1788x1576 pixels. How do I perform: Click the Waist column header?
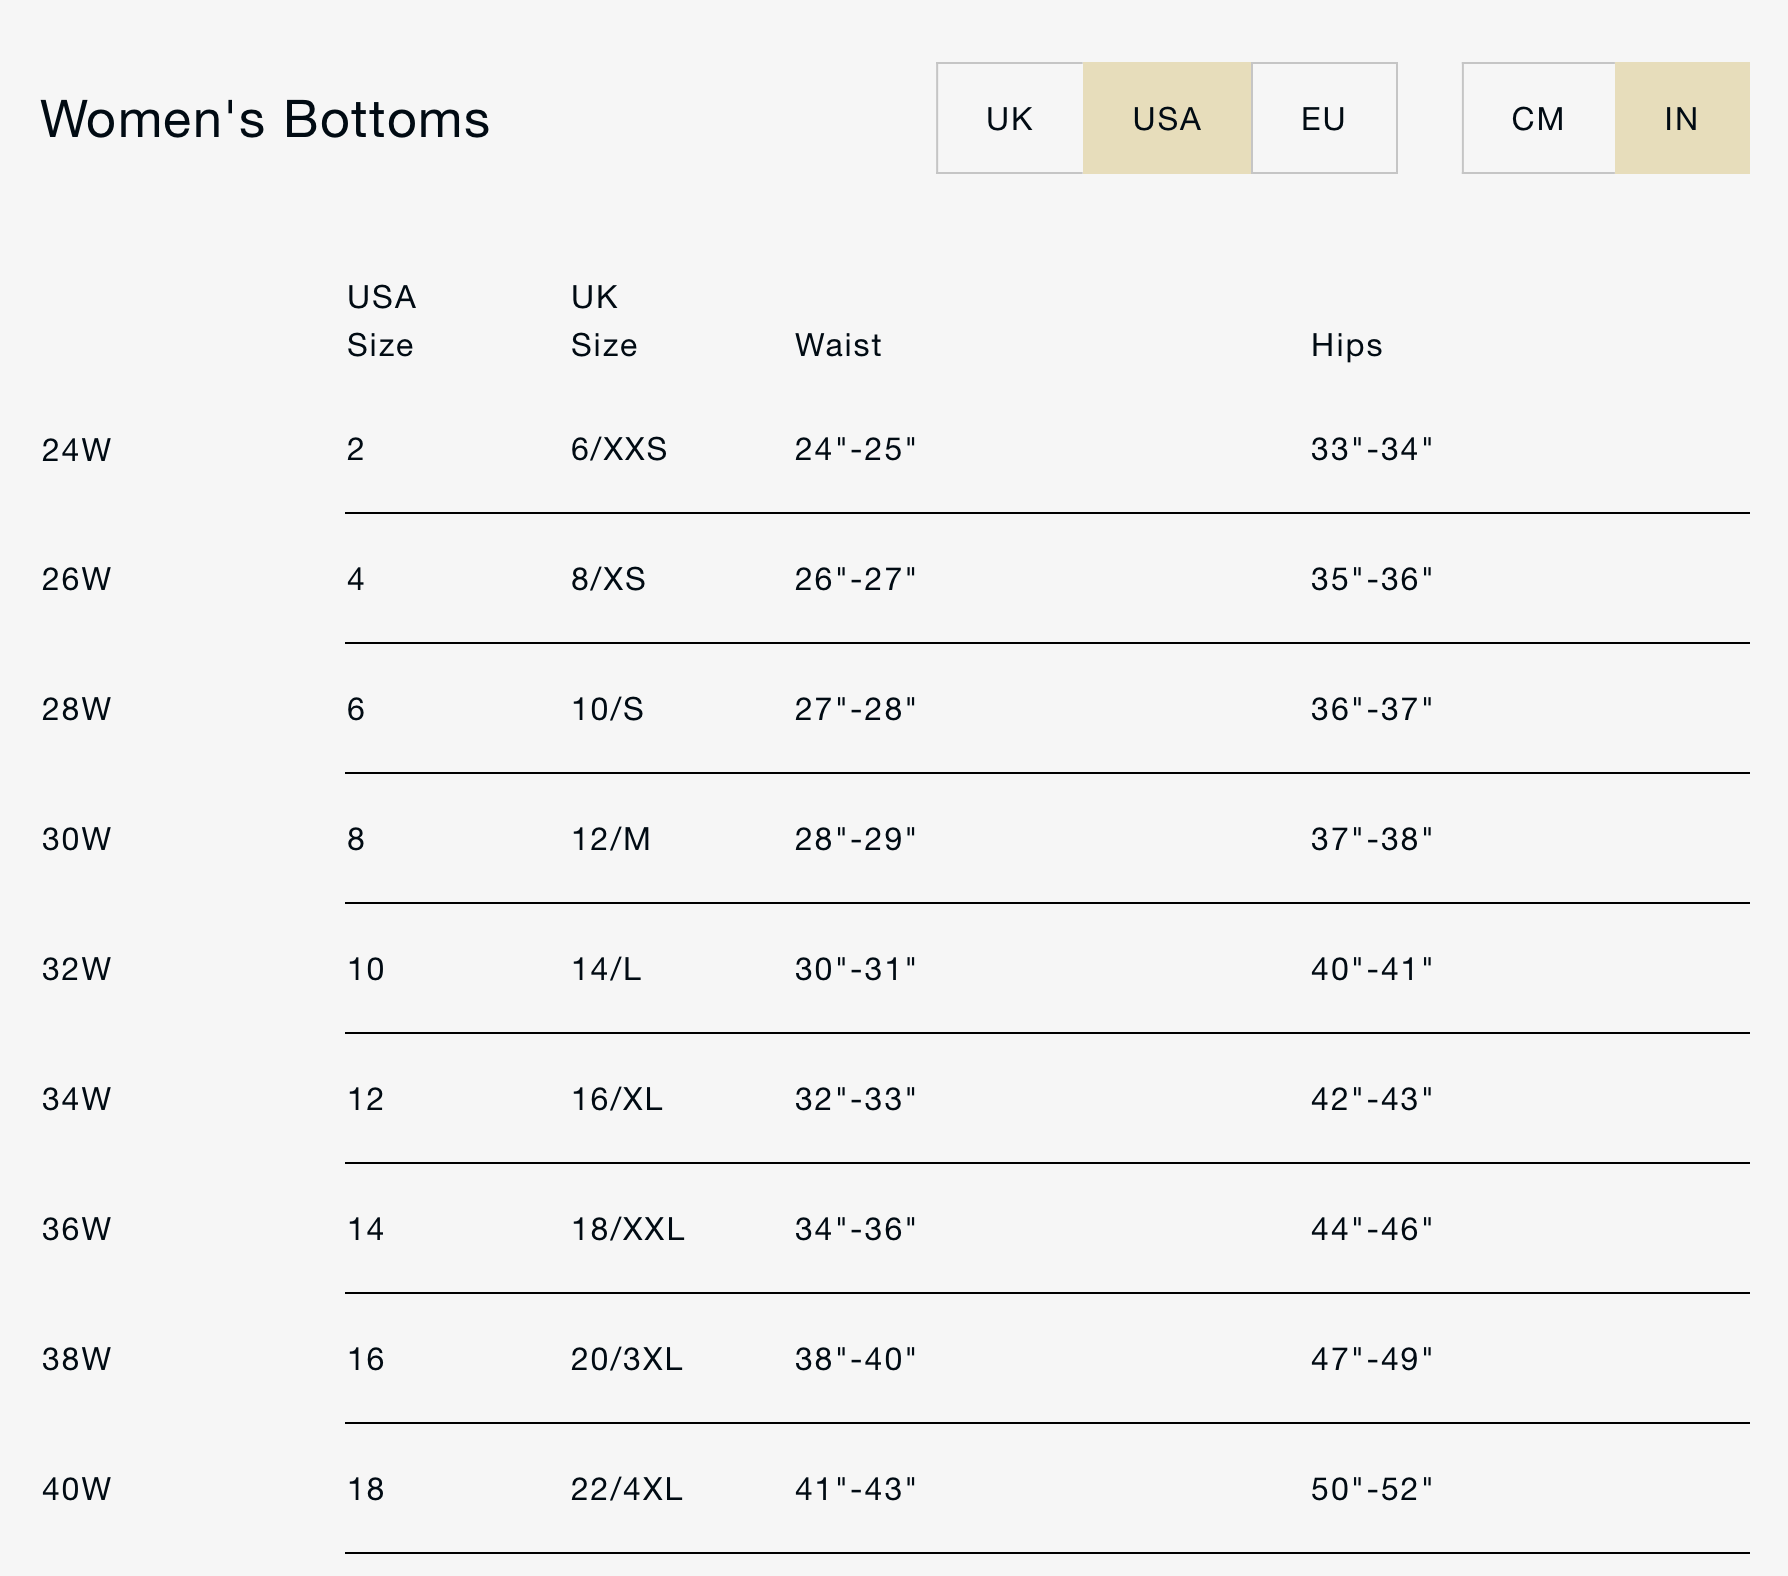point(838,345)
